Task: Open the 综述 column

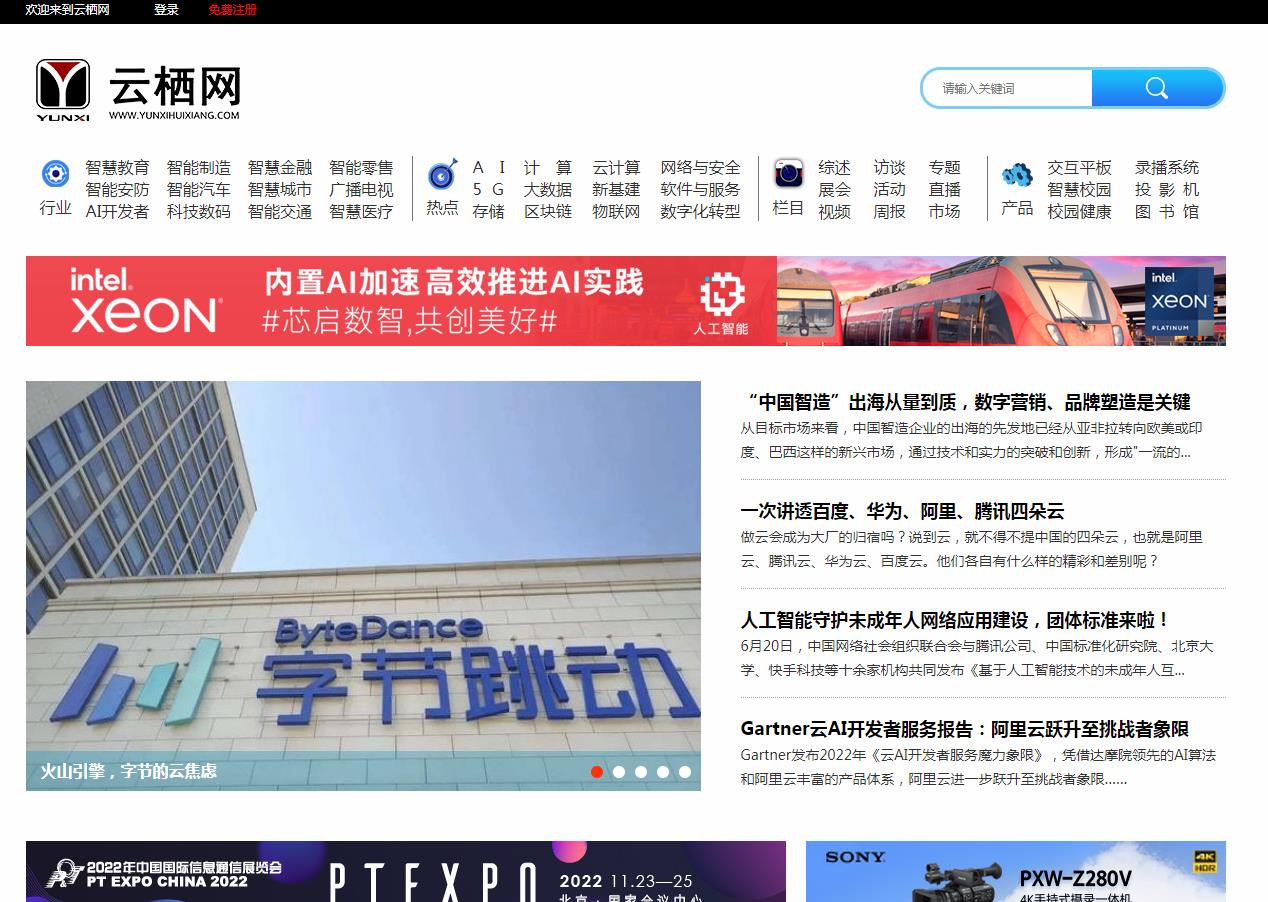Action: click(x=834, y=168)
